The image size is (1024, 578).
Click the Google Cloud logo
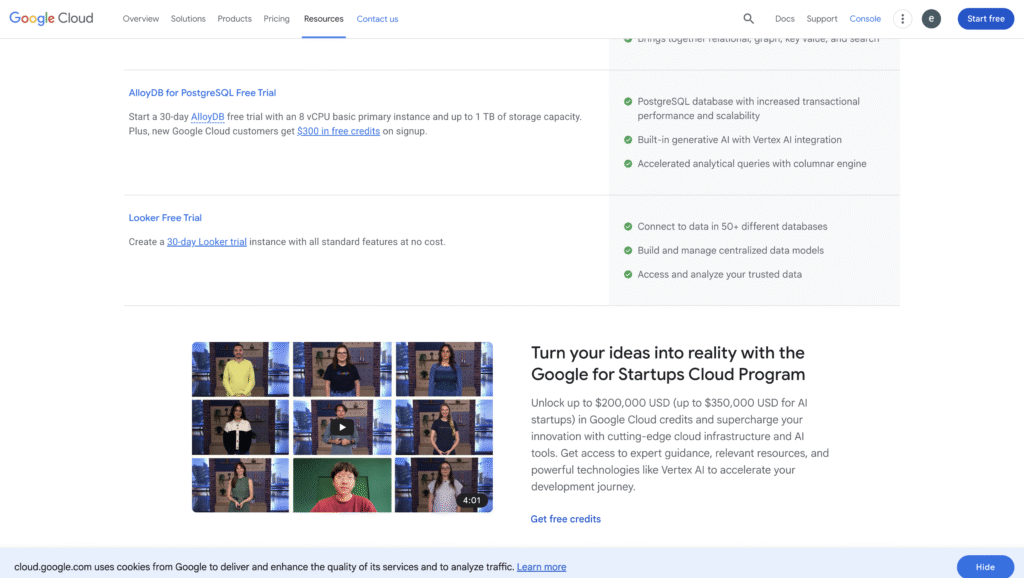(51, 18)
